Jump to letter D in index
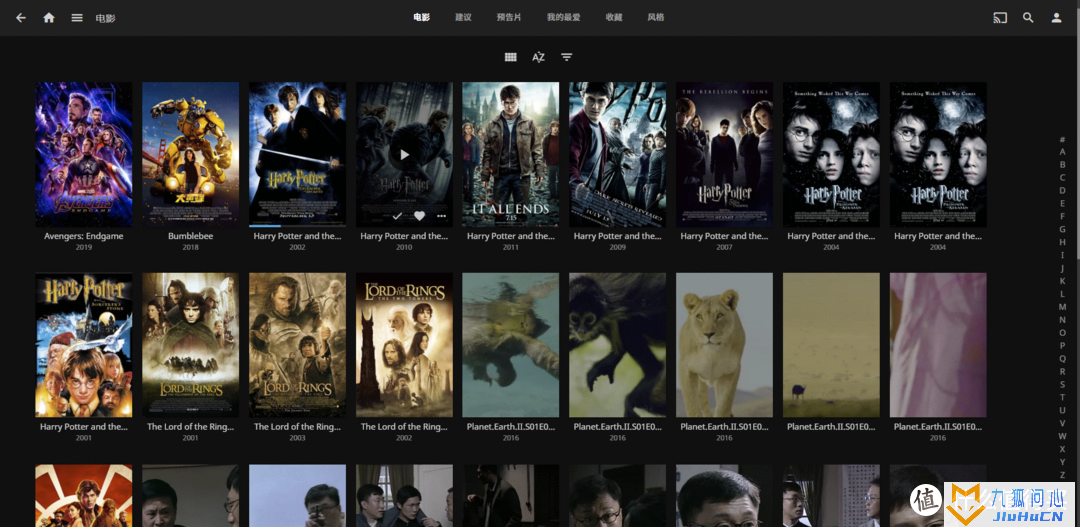 1063,191
